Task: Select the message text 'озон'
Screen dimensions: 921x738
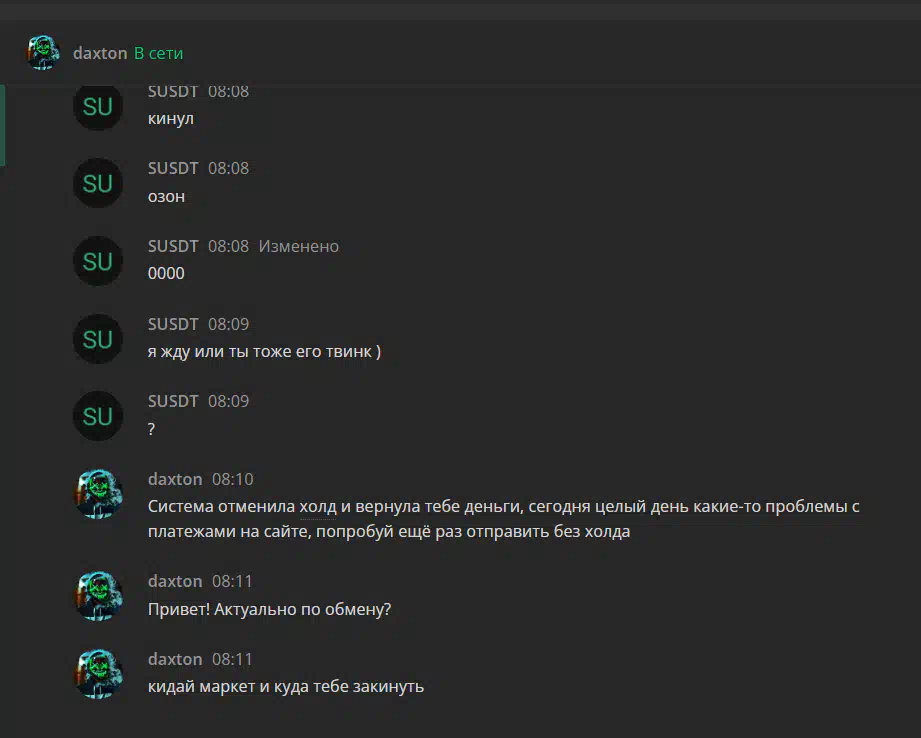Action: [x=166, y=196]
